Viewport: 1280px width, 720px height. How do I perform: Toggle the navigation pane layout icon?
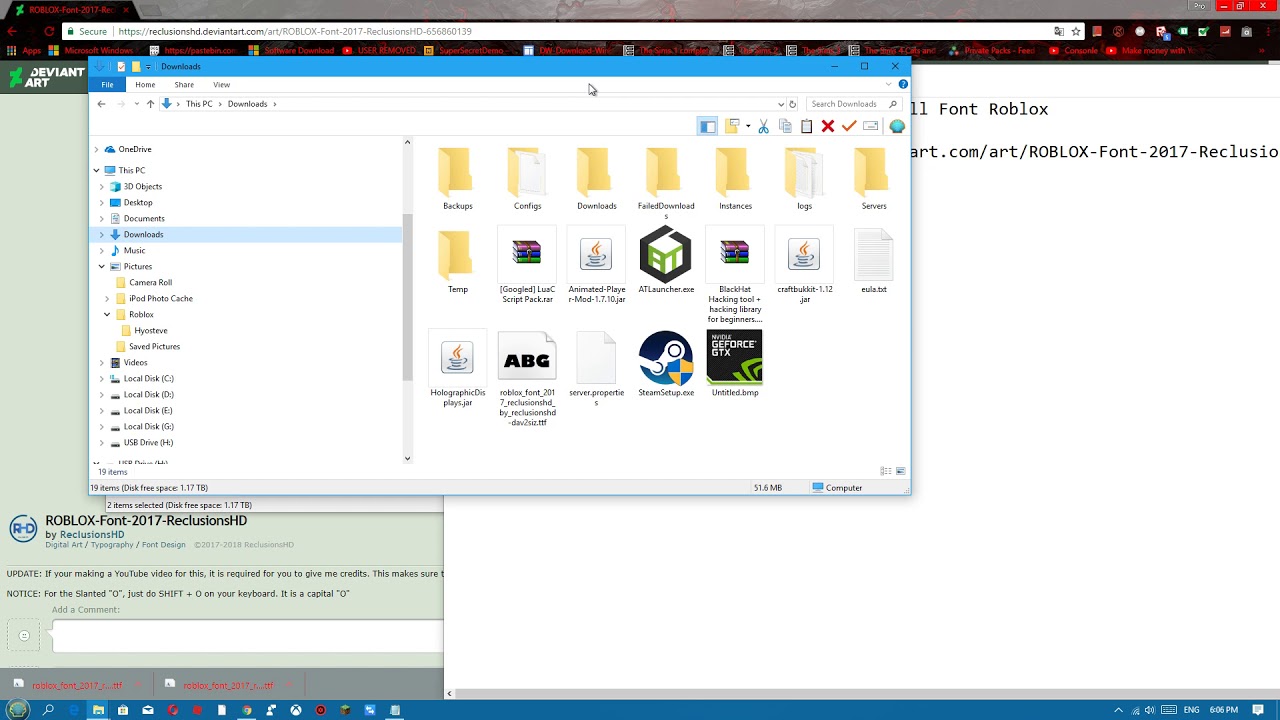tap(707, 126)
